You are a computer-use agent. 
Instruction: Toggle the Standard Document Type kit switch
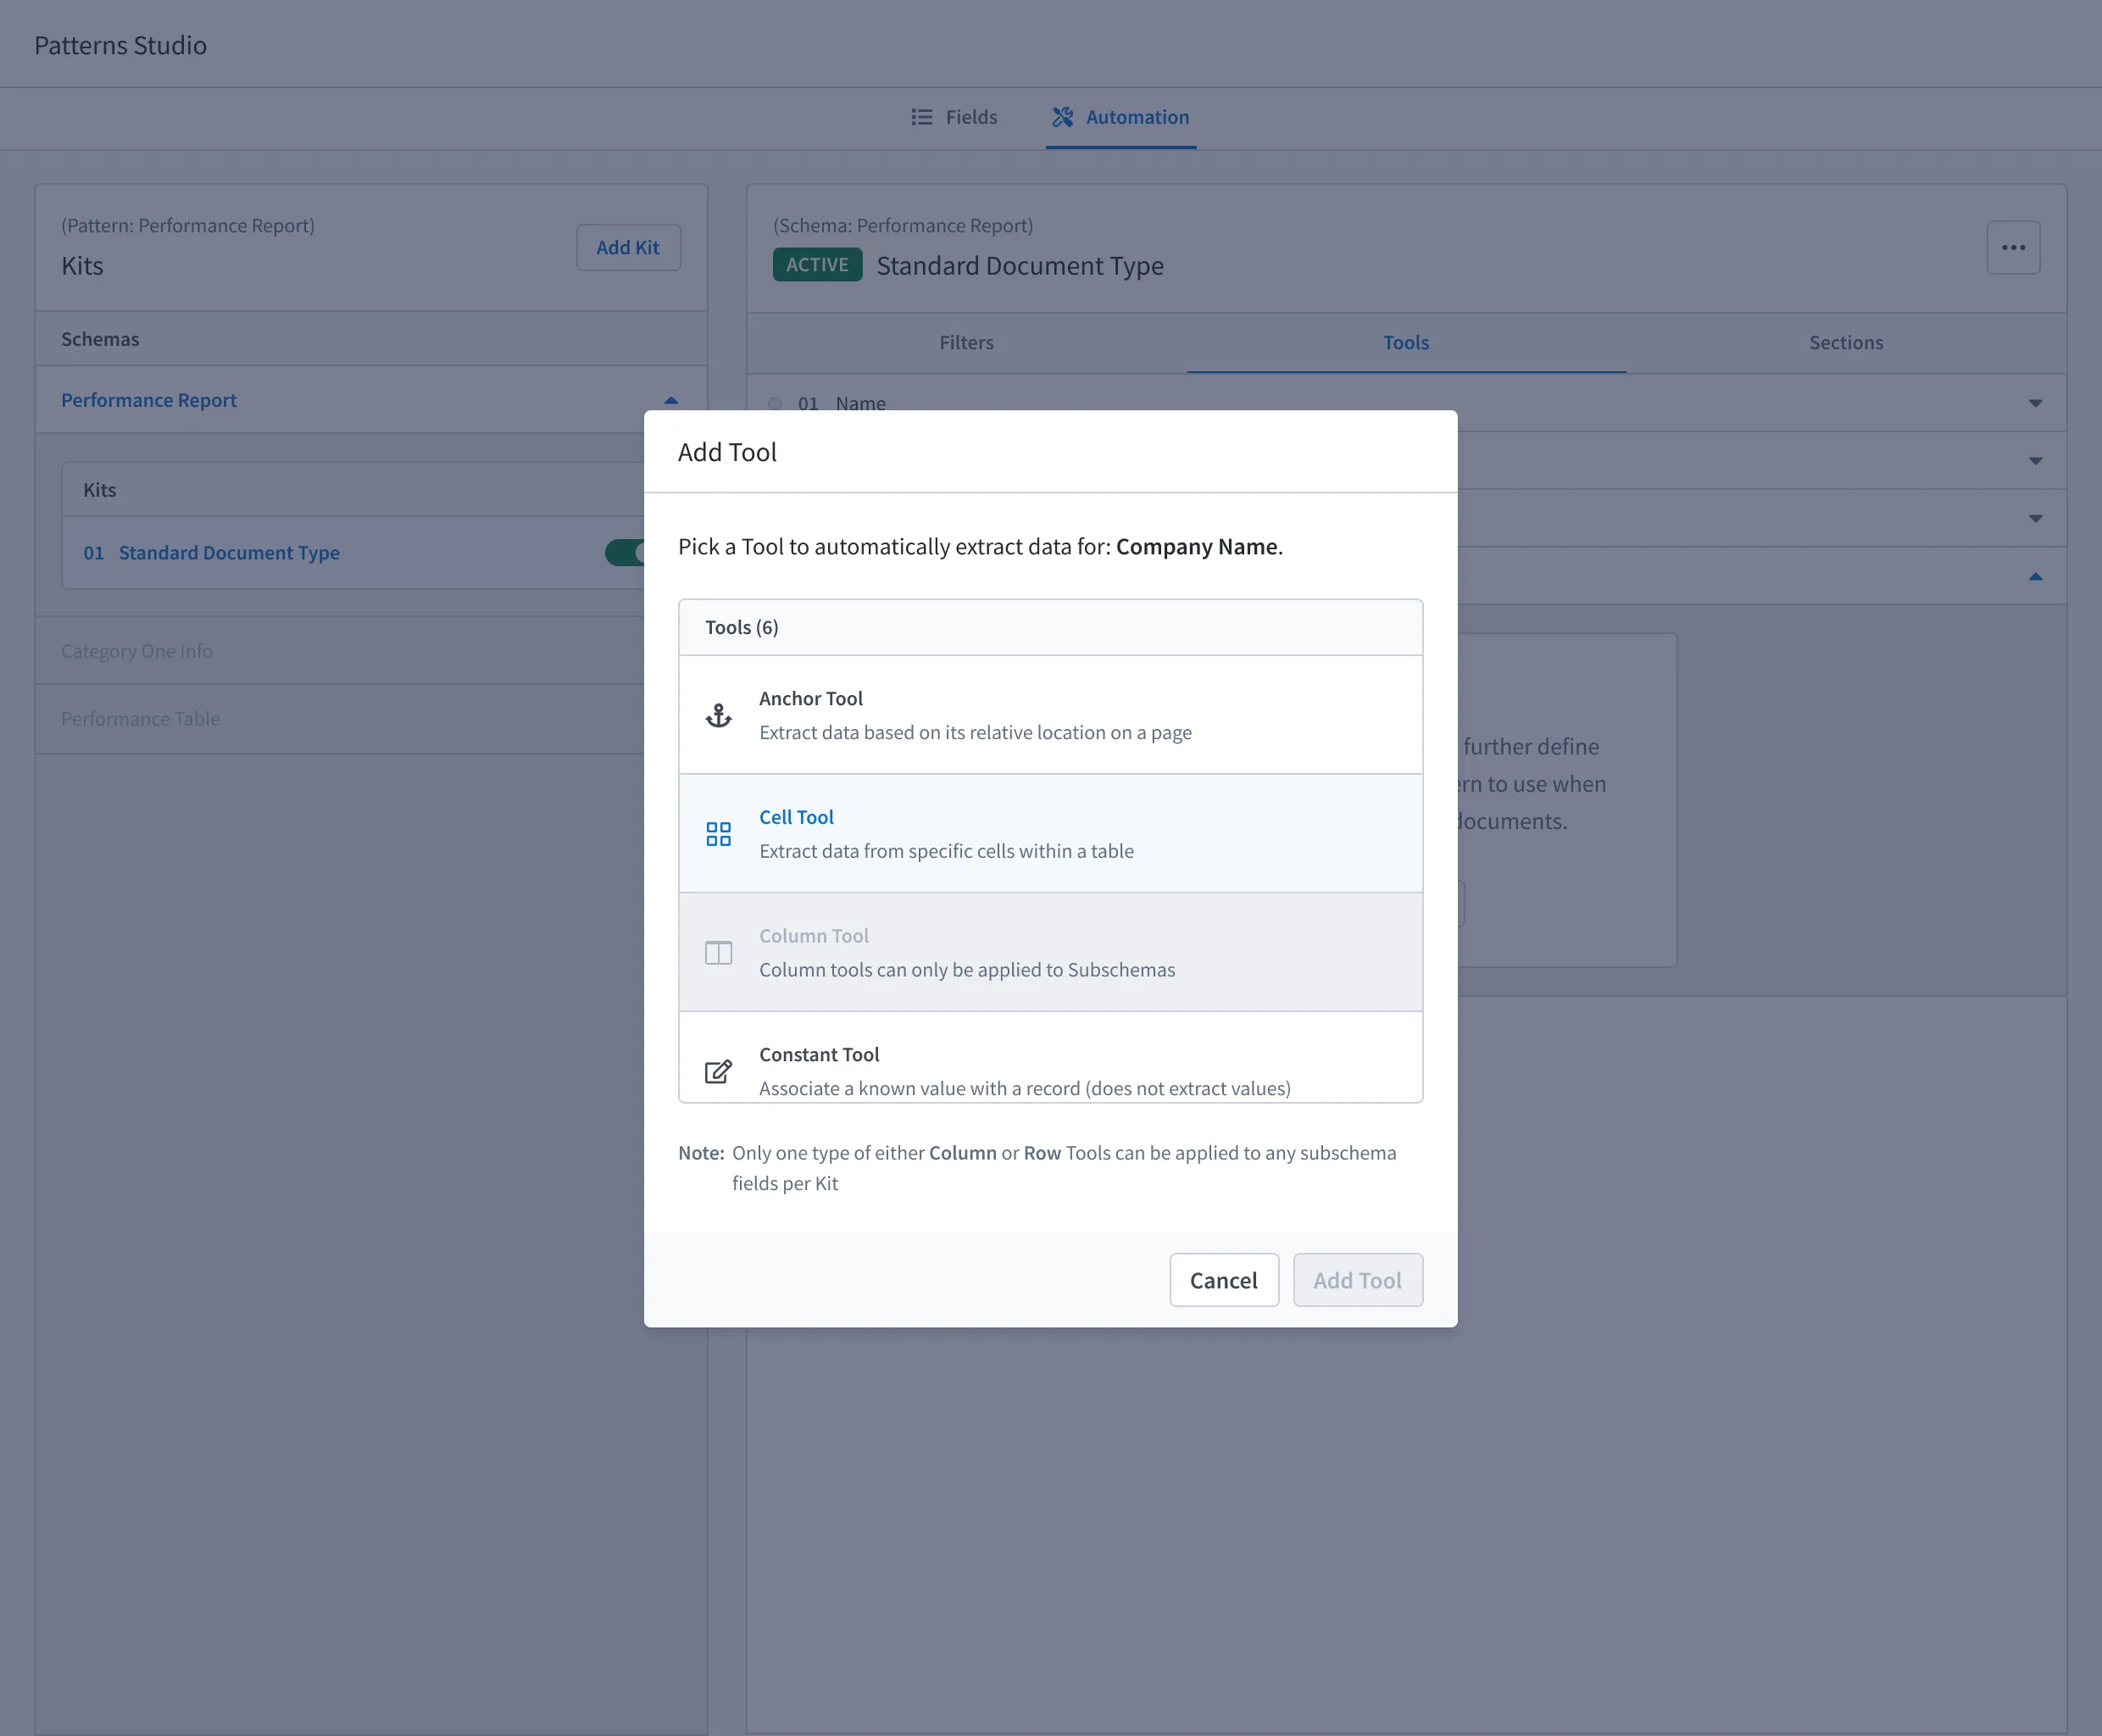click(626, 552)
